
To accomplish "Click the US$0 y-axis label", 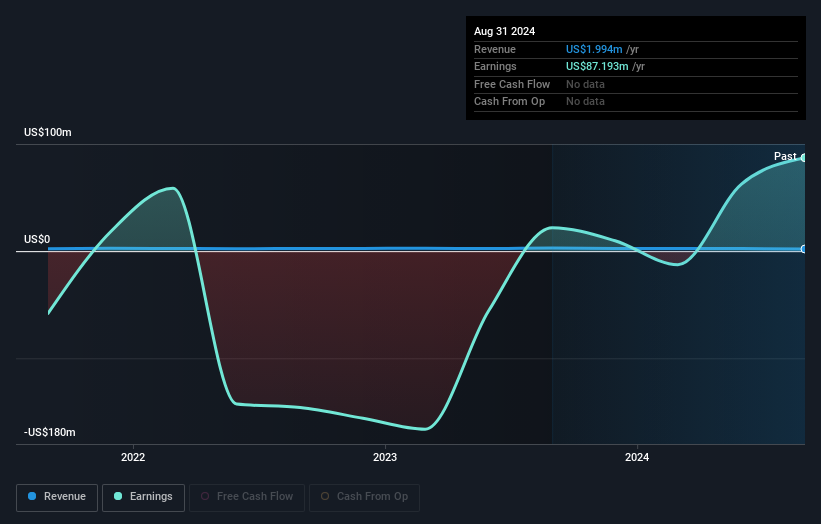I will [x=37, y=240].
